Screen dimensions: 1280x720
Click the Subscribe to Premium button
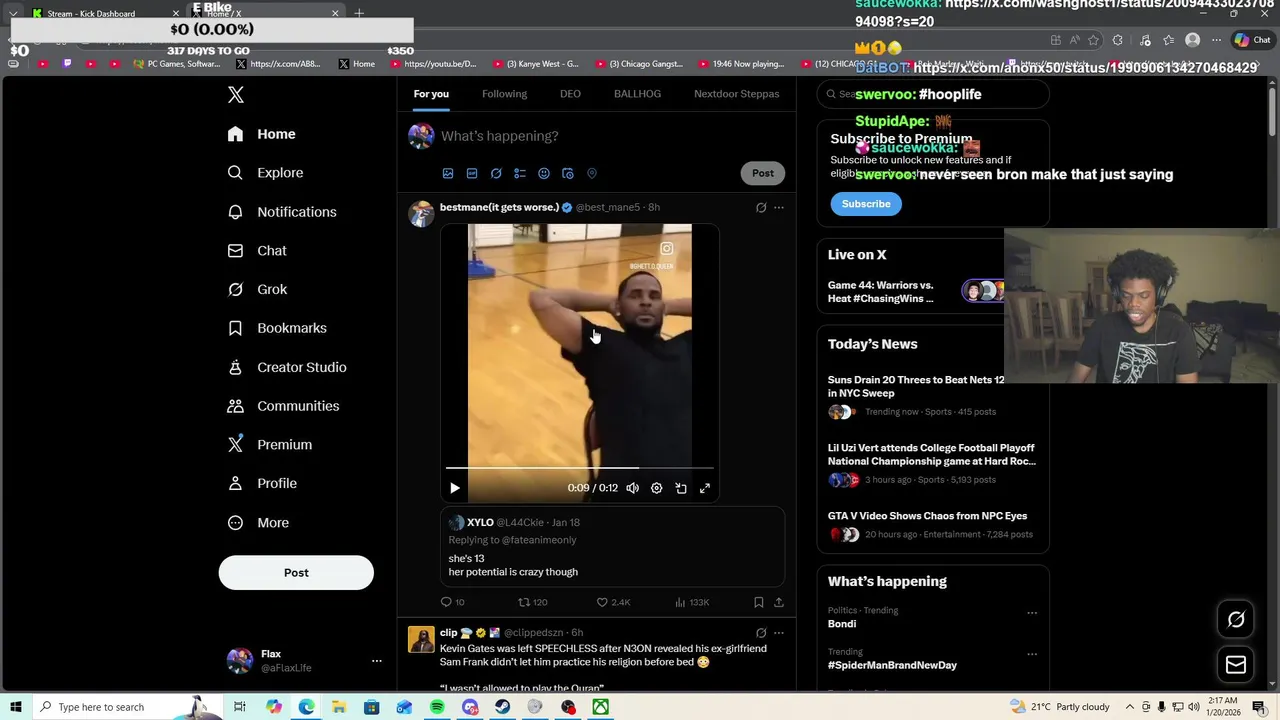[x=866, y=204]
